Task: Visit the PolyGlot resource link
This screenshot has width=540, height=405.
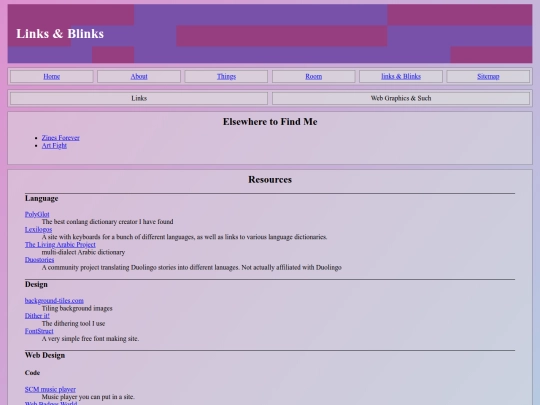Action: pos(37,214)
